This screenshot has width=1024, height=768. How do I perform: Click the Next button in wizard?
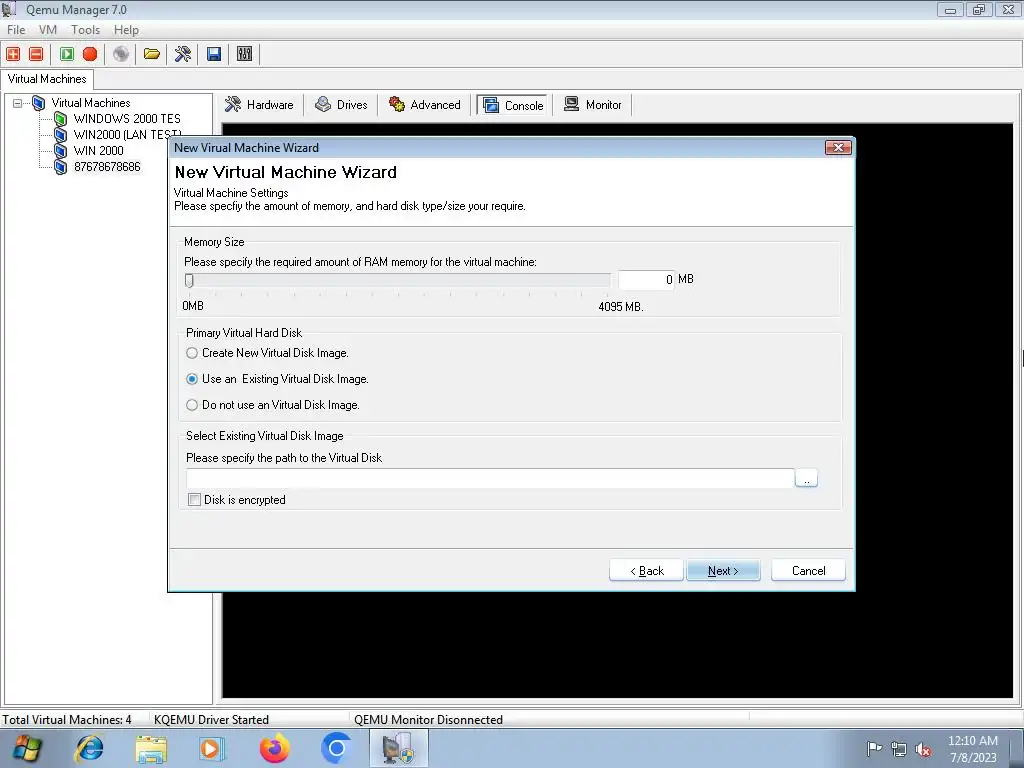[x=724, y=571]
